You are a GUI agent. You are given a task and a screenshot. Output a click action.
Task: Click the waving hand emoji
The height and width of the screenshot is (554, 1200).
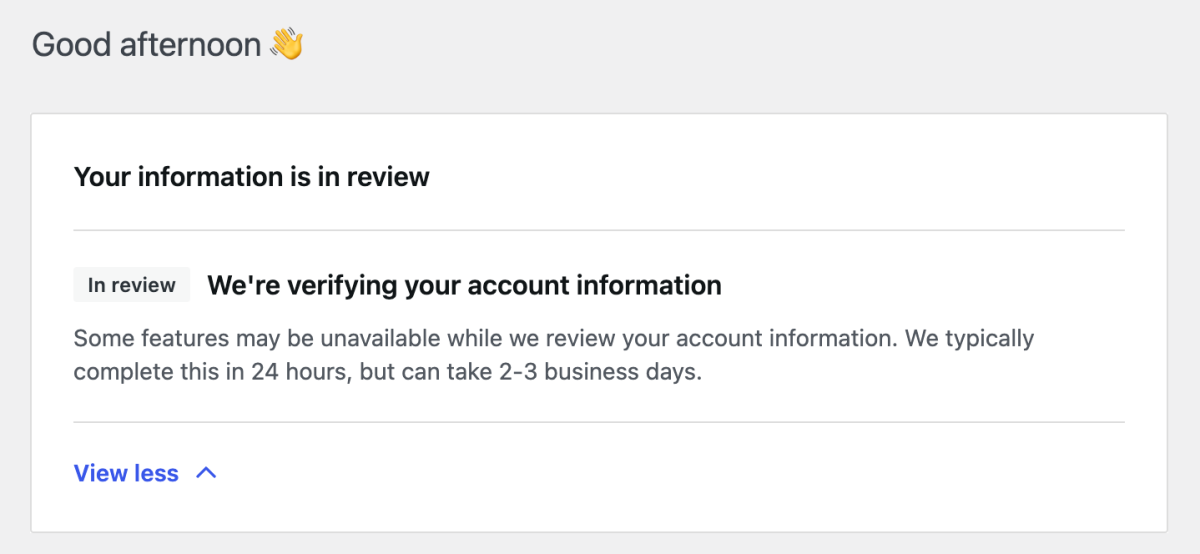coord(287,45)
